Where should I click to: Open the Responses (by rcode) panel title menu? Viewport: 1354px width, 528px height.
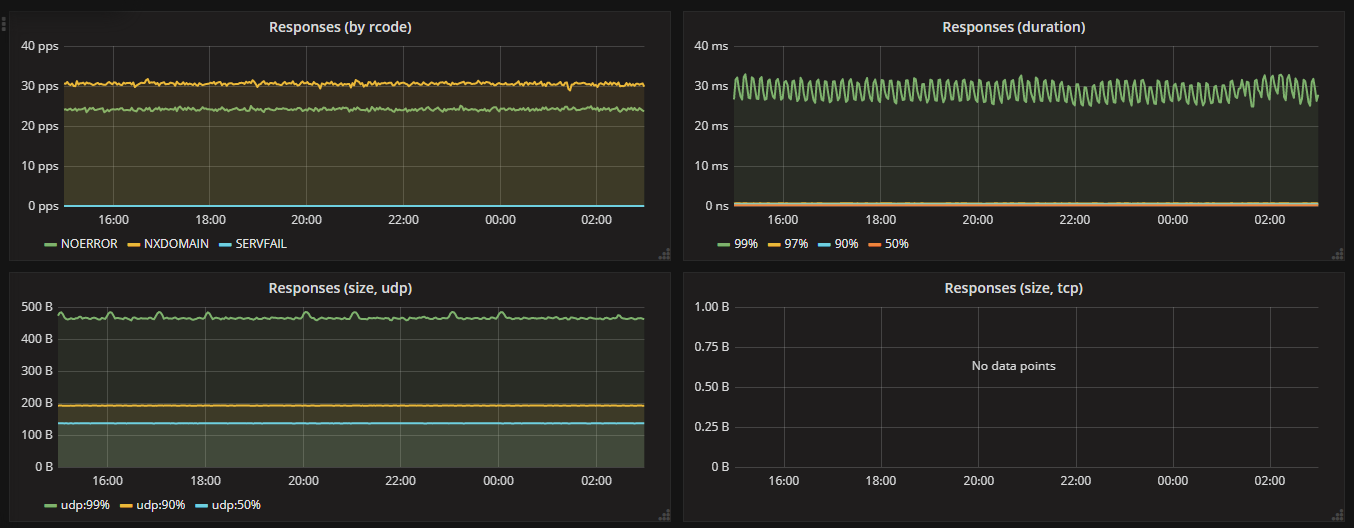[340, 27]
